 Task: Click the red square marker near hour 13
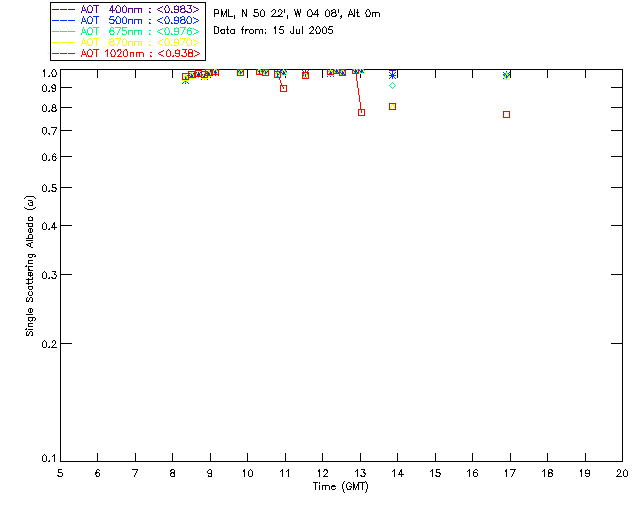pyautogui.click(x=361, y=112)
